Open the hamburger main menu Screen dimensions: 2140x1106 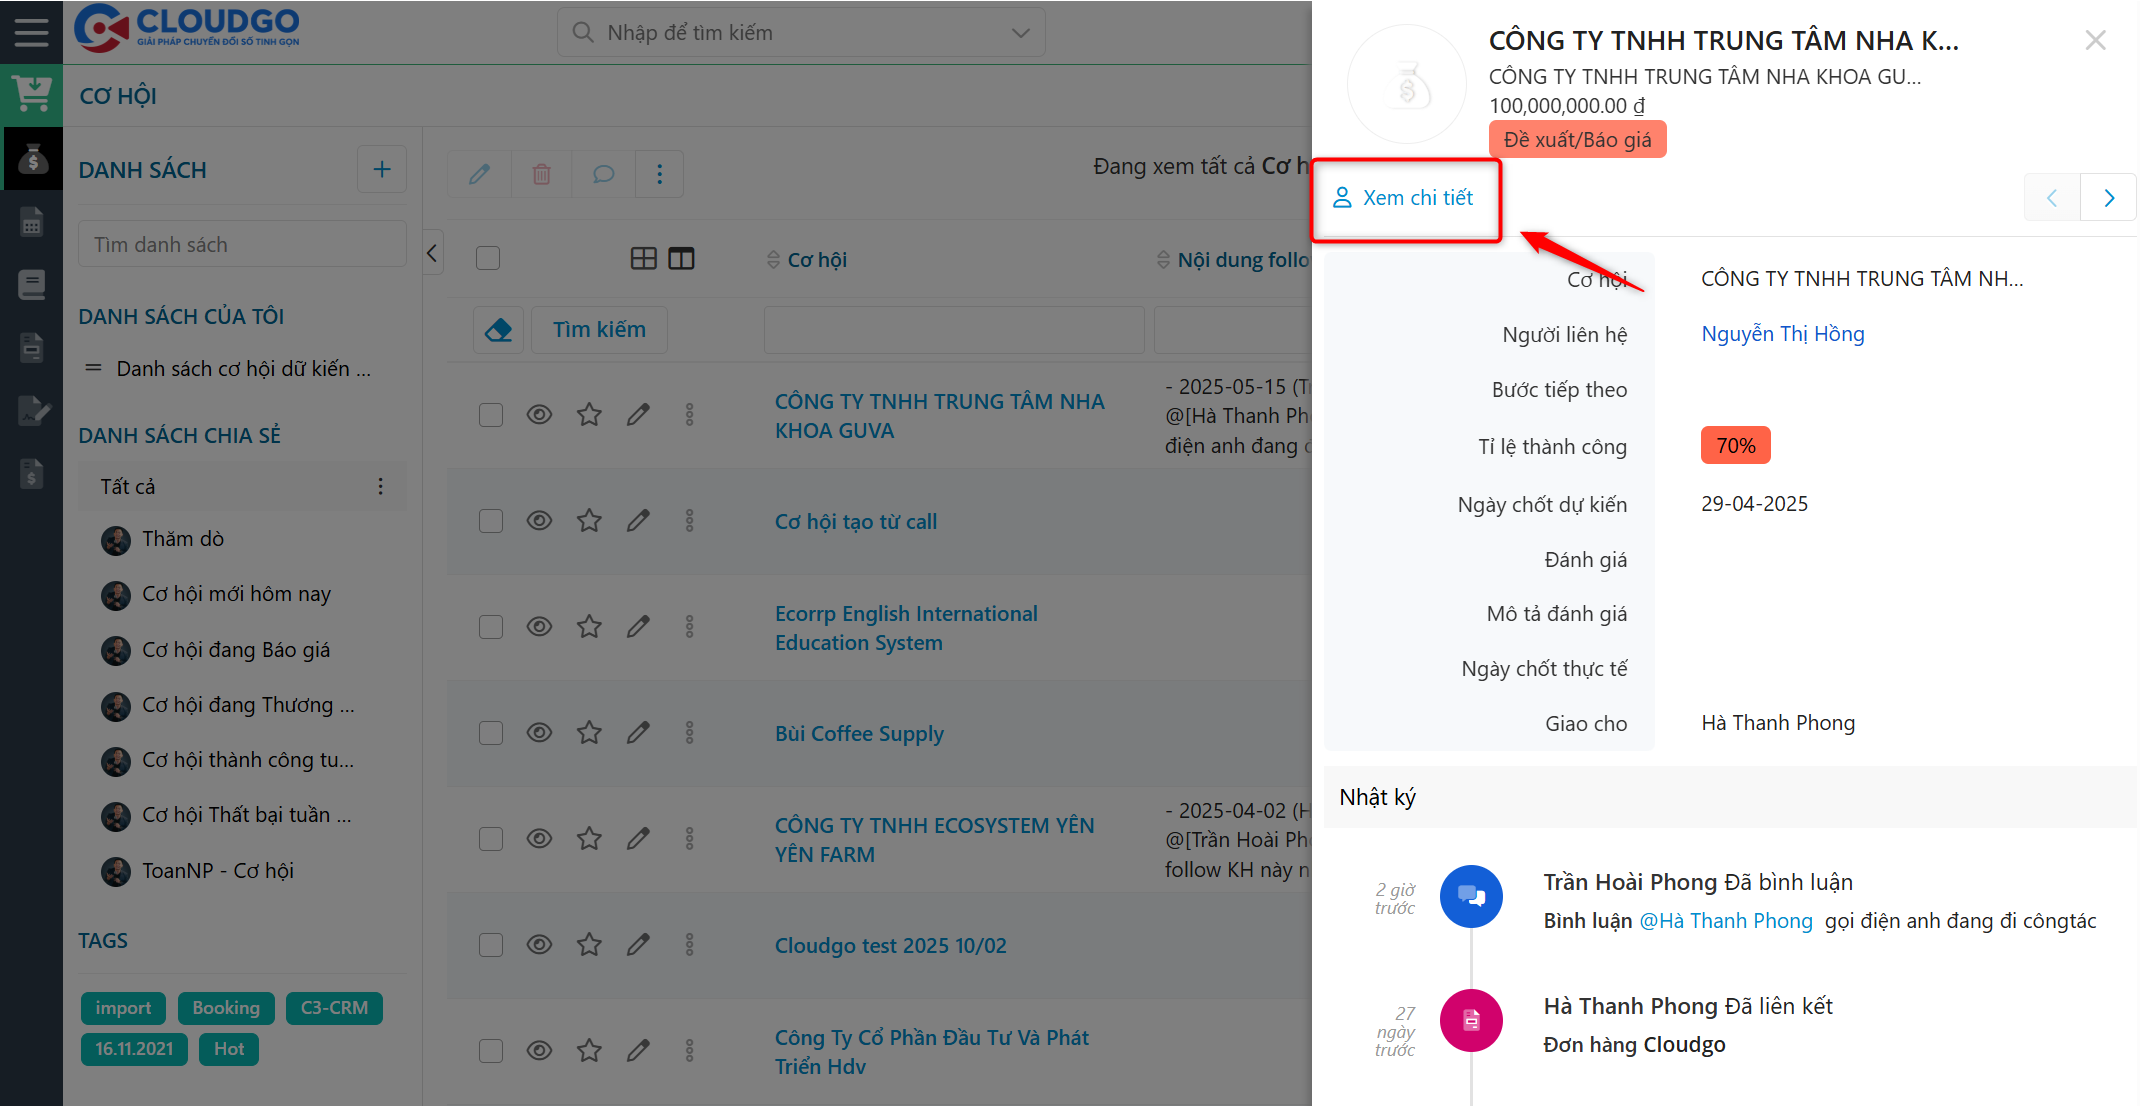tap(31, 32)
